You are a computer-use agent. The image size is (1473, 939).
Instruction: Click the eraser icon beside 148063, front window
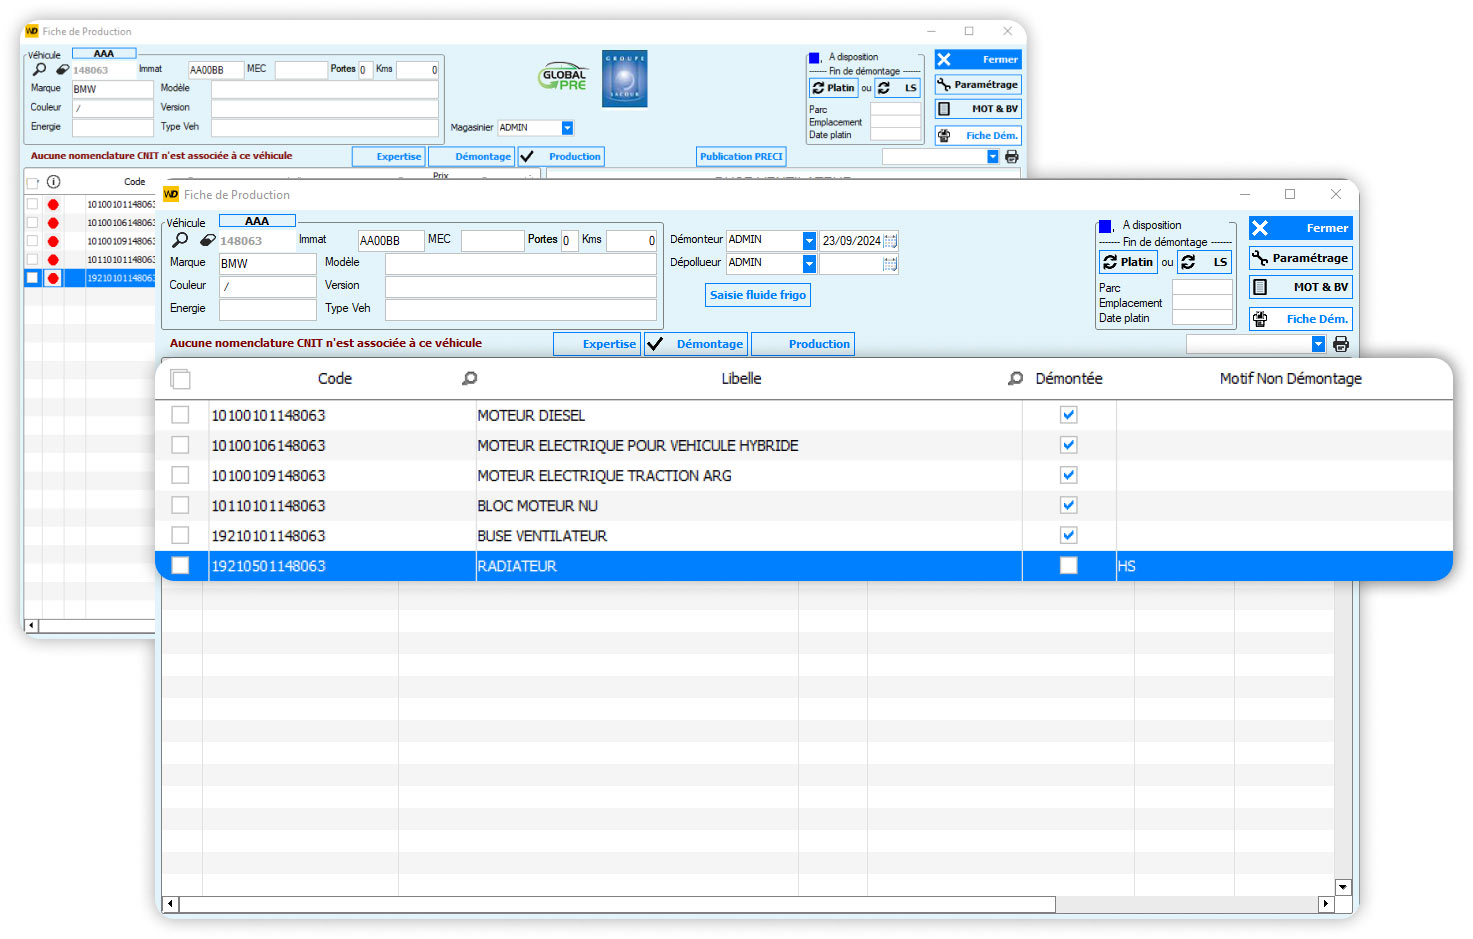(207, 240)
